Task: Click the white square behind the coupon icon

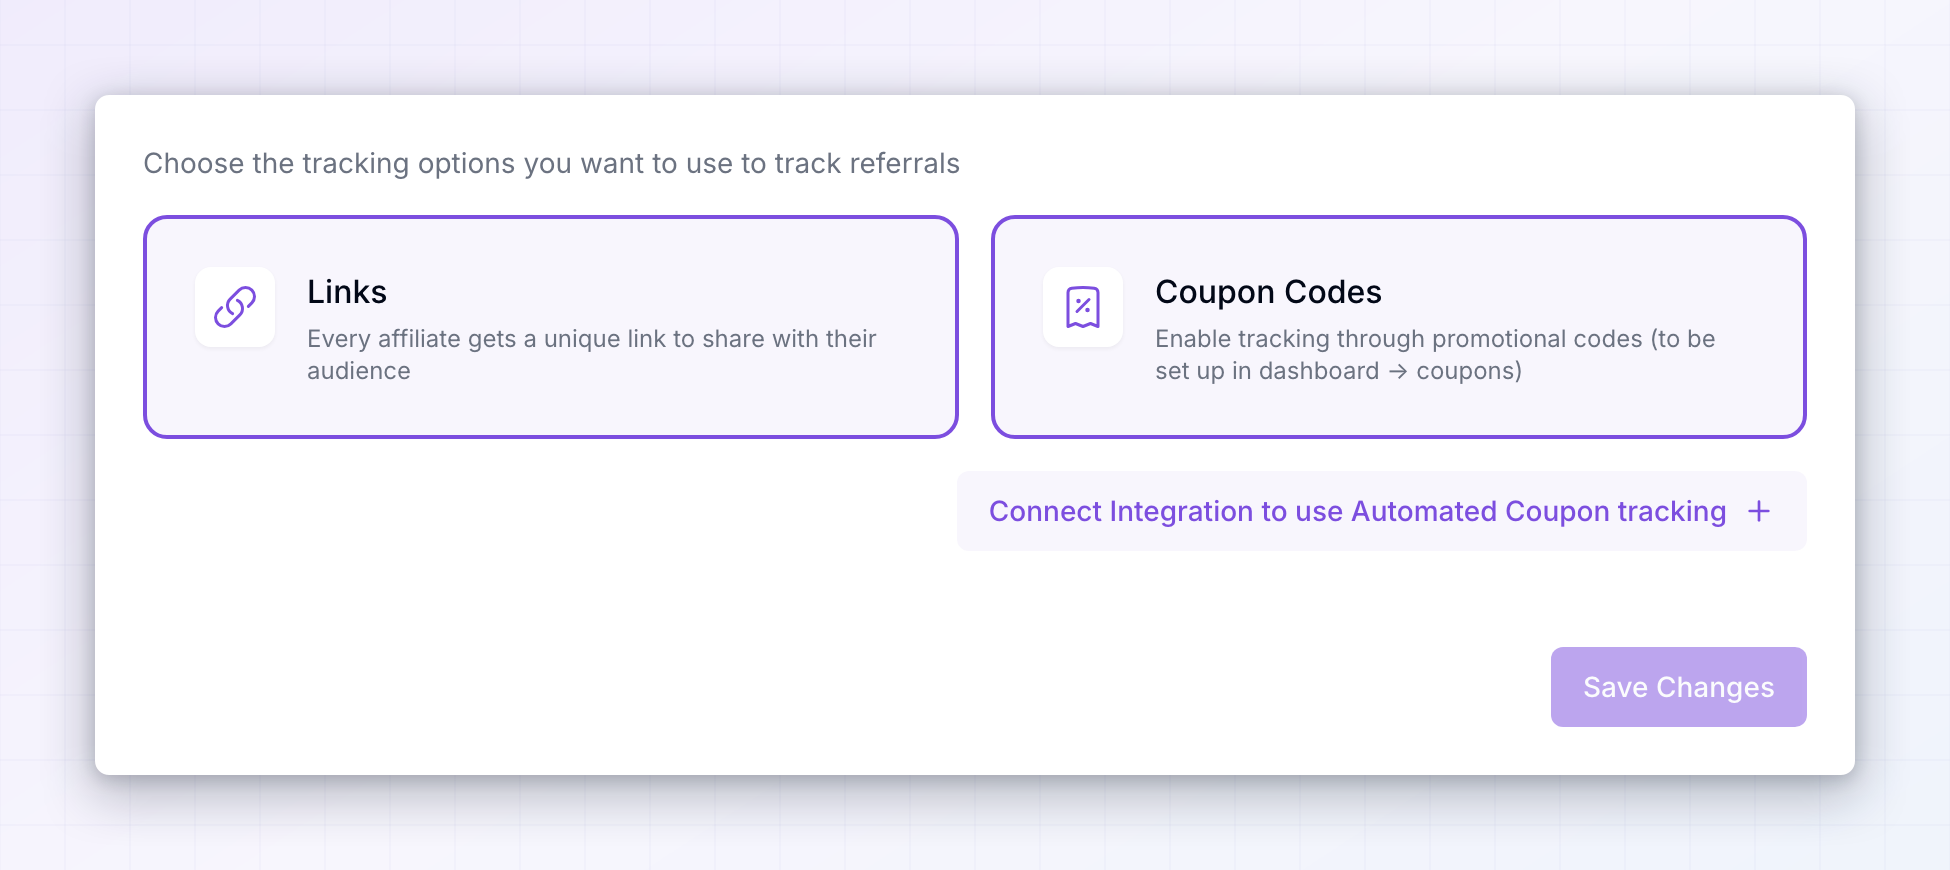Action: coord(1083,307)
